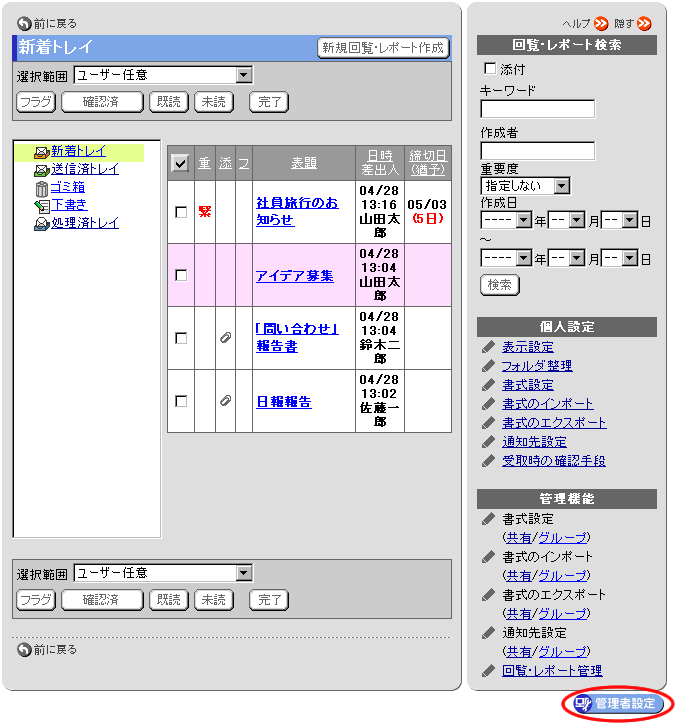Click pencil icon beside フォルダ整理
Image resolution: width=676 pixels, height=723 pixels.
(x=488, y=366)
